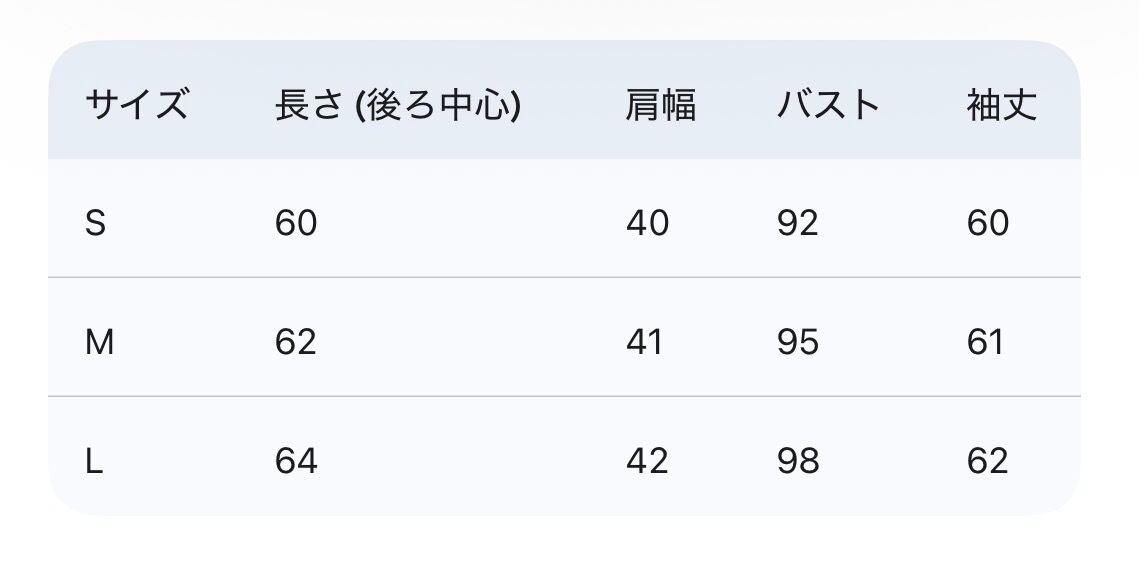Click length value 62 in the M row
Viewport: 1139px width, 566px height.
click(x=296, y=342)
